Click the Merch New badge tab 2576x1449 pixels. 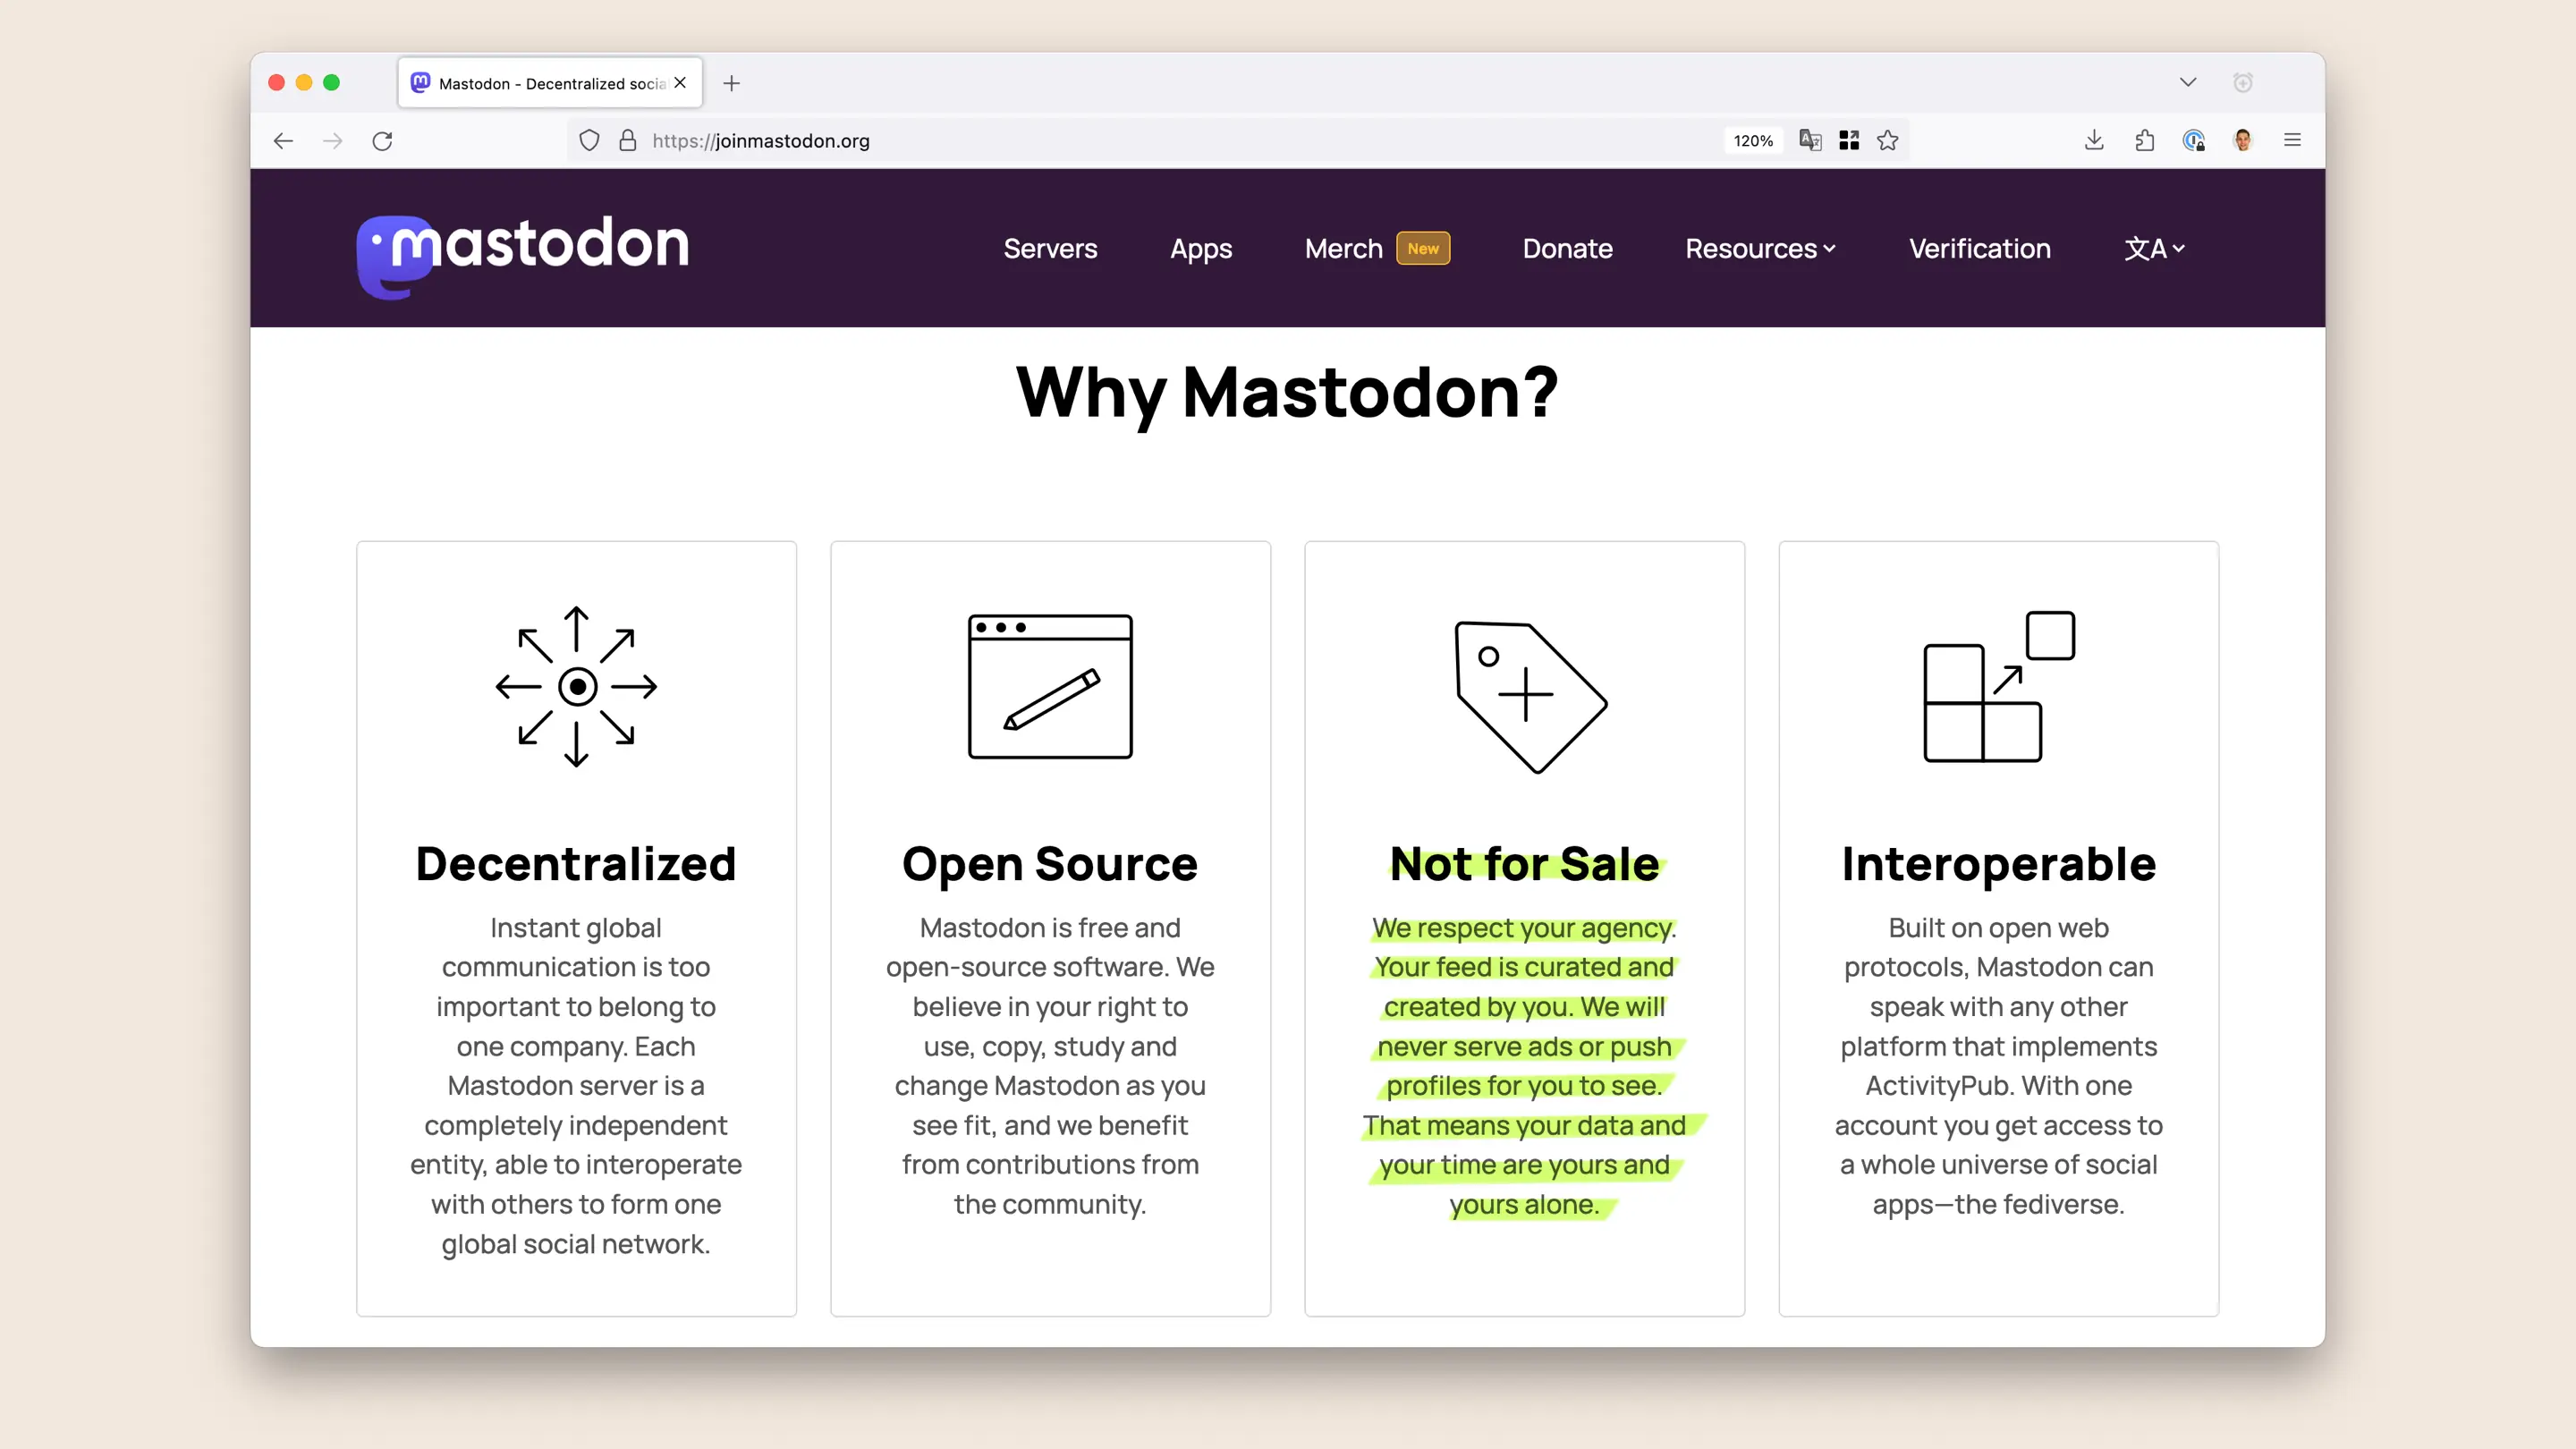tap(1377, 248)
